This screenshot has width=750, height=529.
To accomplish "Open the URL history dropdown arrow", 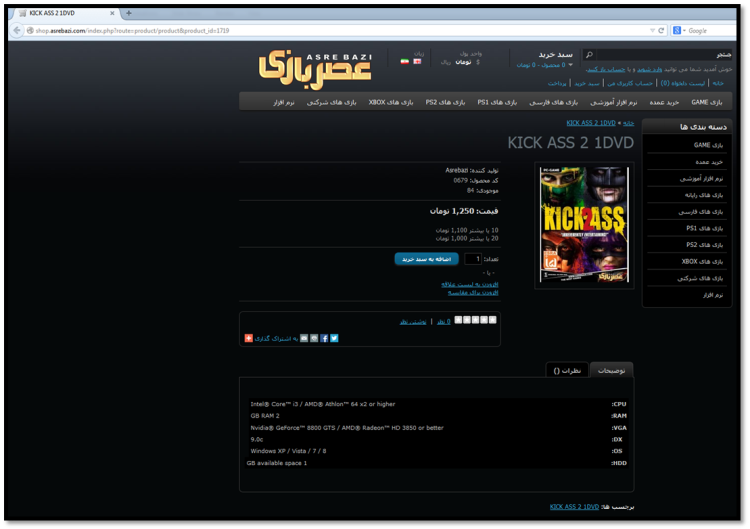I will coord(652,31).
